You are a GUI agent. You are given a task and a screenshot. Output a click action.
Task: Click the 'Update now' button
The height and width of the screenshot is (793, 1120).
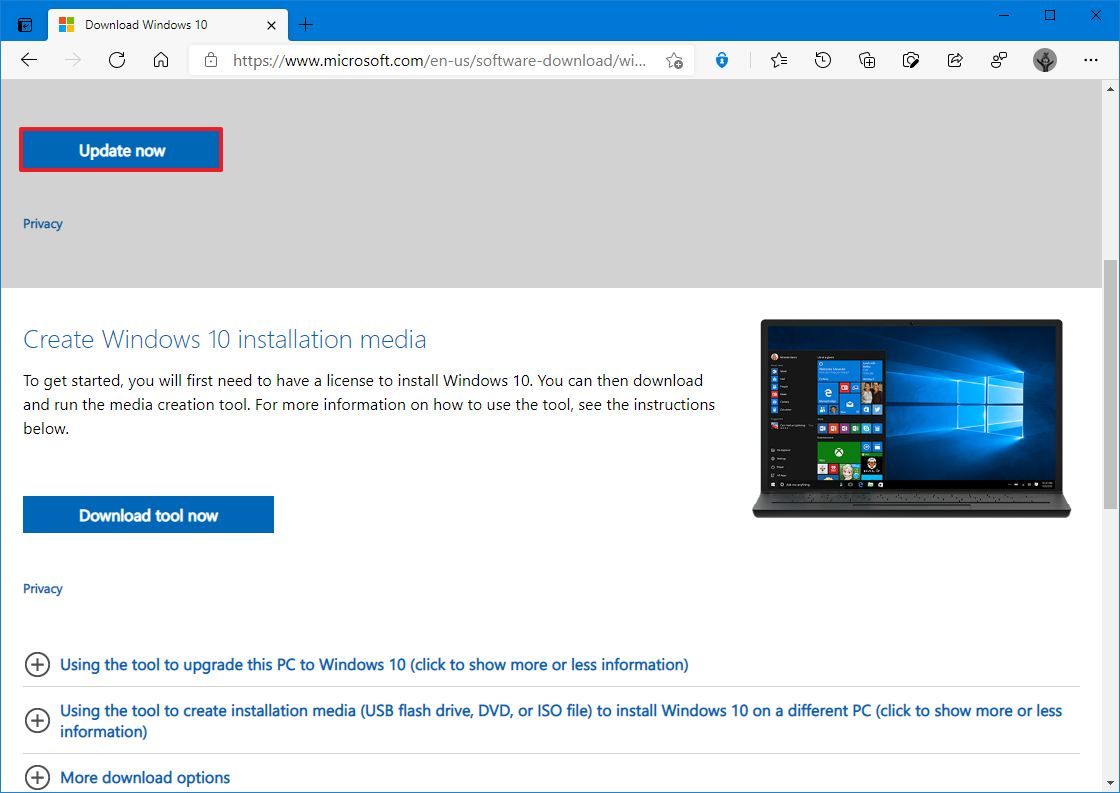(x=121, y=150)
